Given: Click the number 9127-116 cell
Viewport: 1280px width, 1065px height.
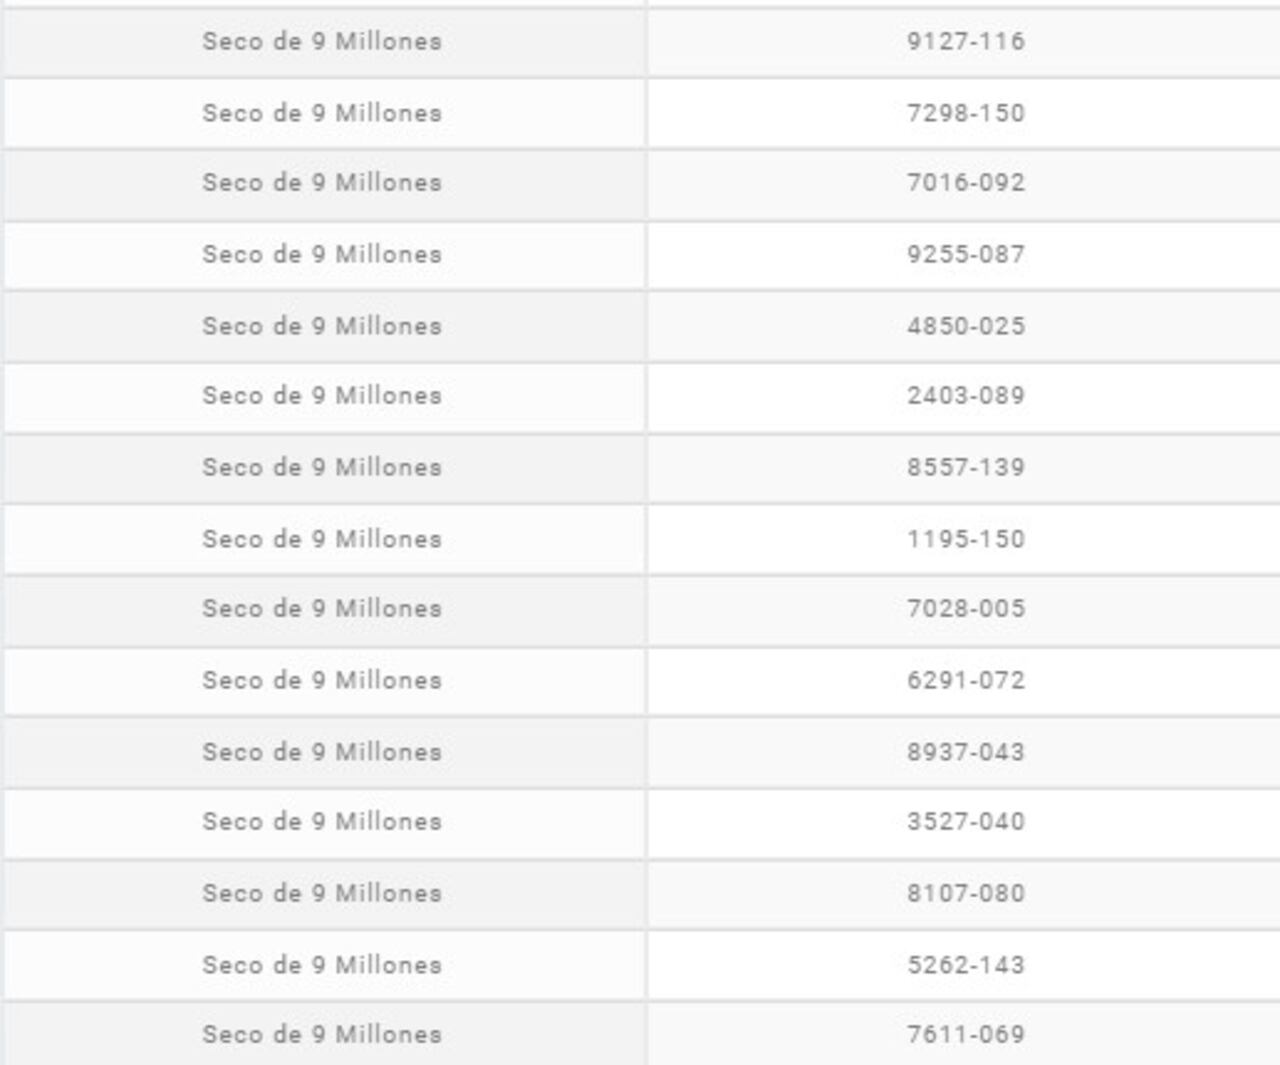Looking at the screenshot, I should (965, 42).
